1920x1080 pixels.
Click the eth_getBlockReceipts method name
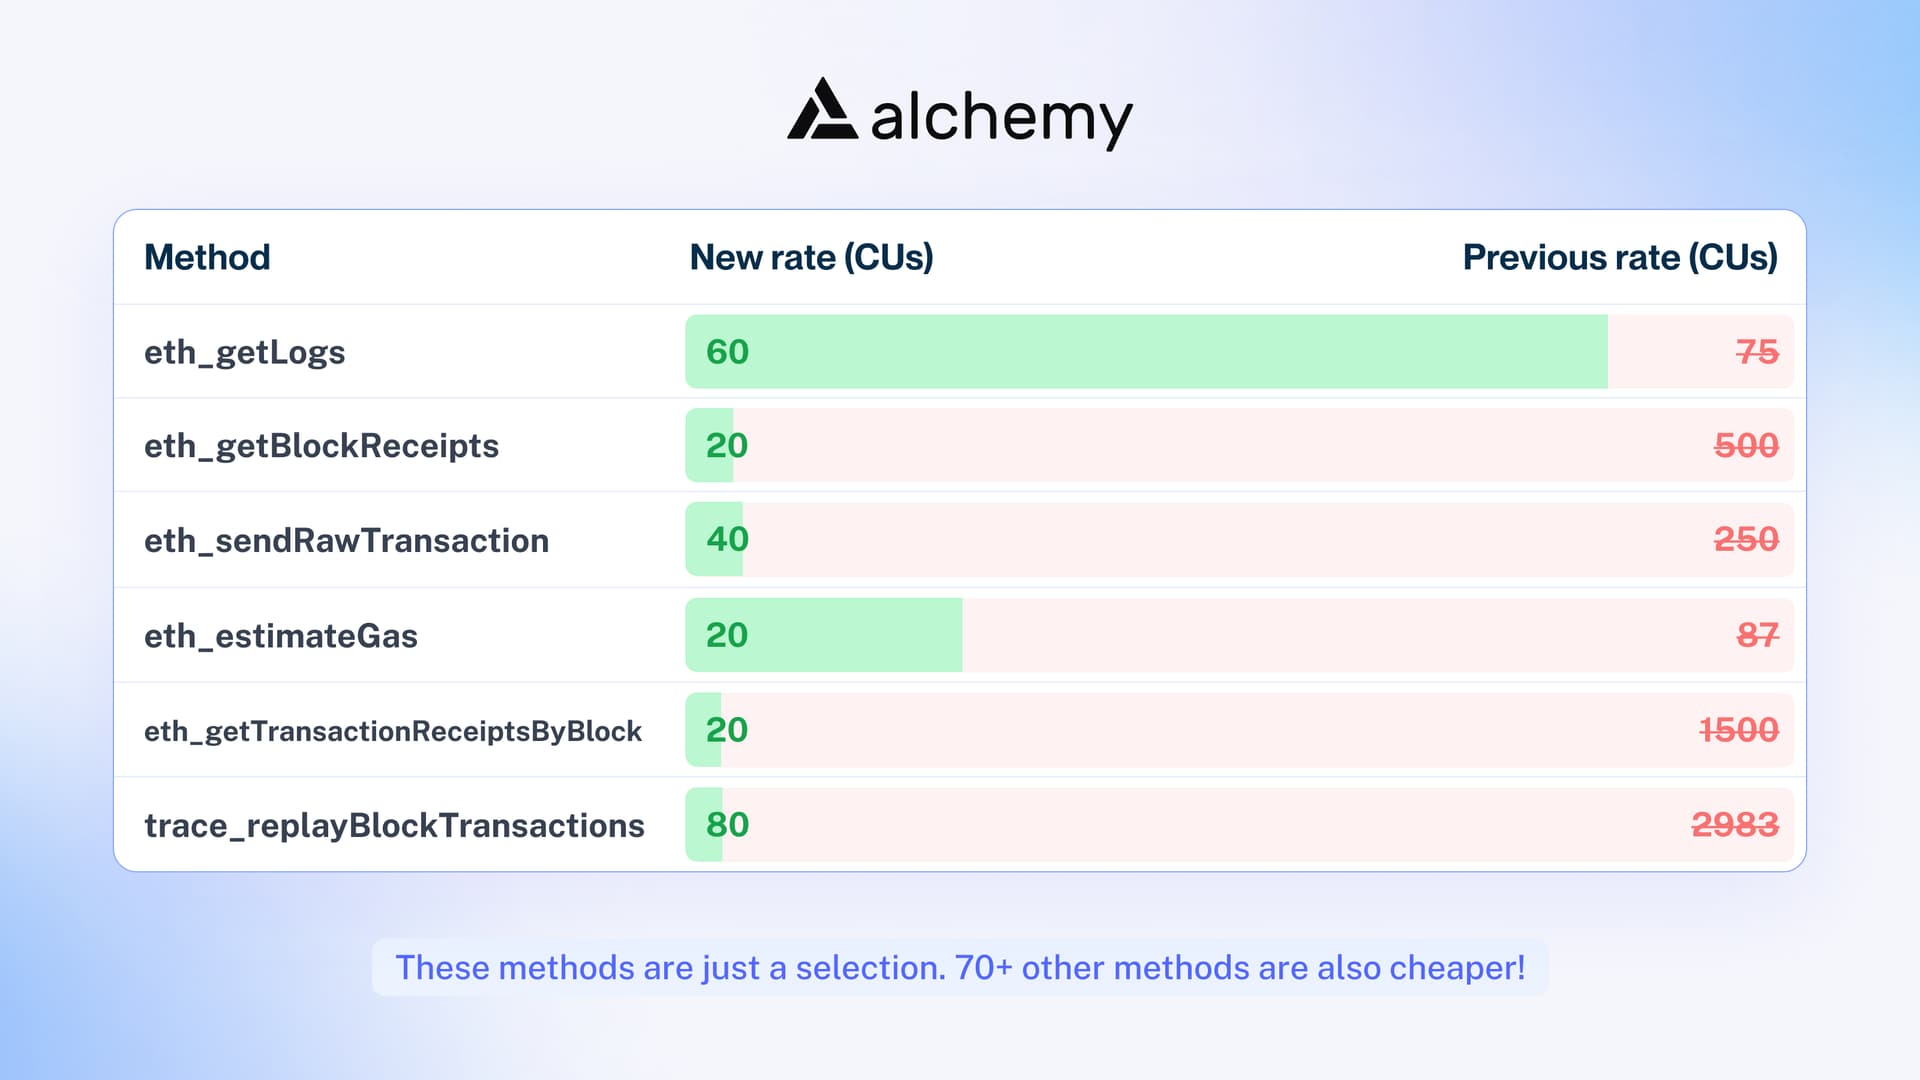[x=321, y=446]
